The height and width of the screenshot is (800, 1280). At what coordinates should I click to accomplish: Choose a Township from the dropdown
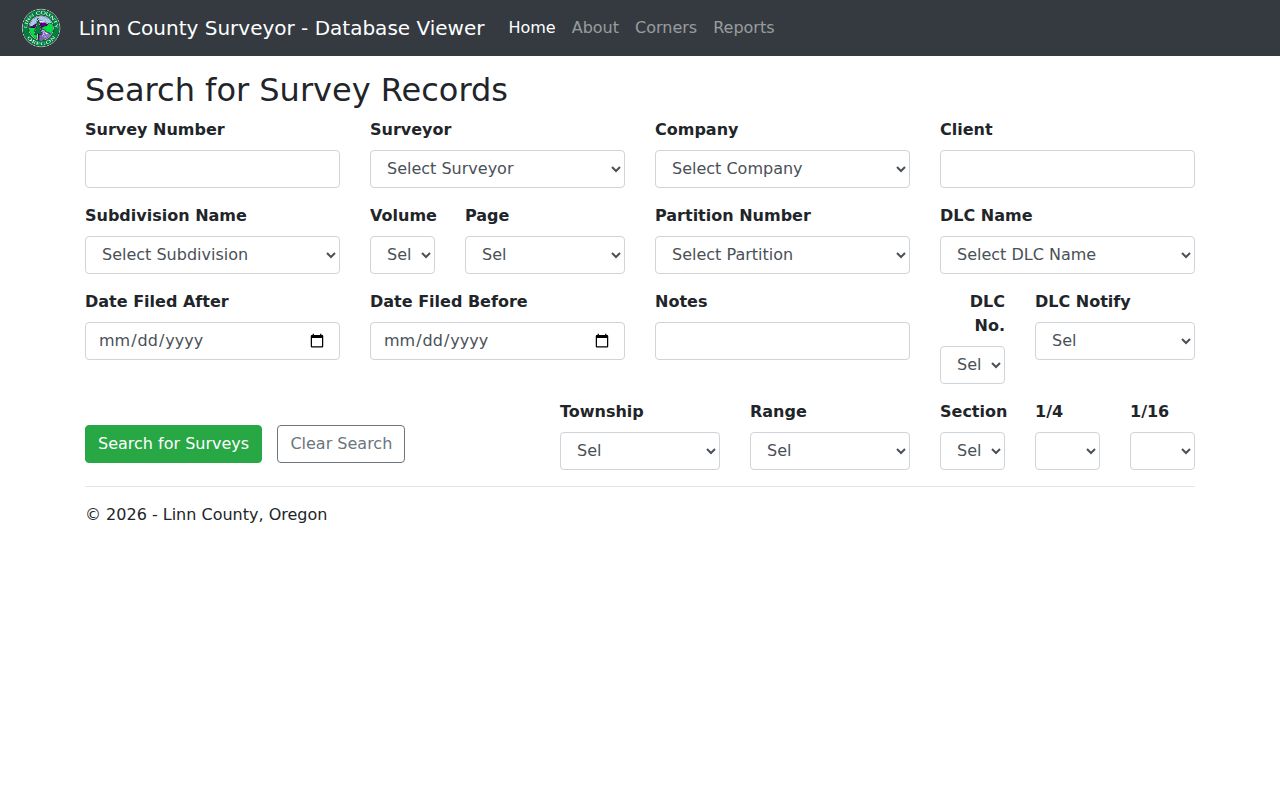point(640,451)
